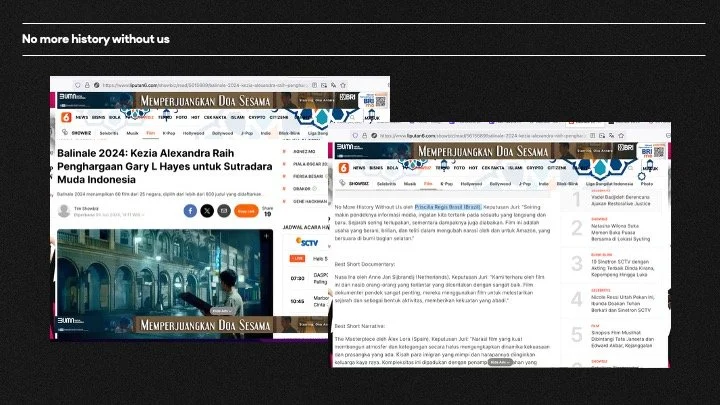The height and width of the screenshot is (405, 720).
Task: Click the LIVE badge in schedule panel
Action: [297, 259]
